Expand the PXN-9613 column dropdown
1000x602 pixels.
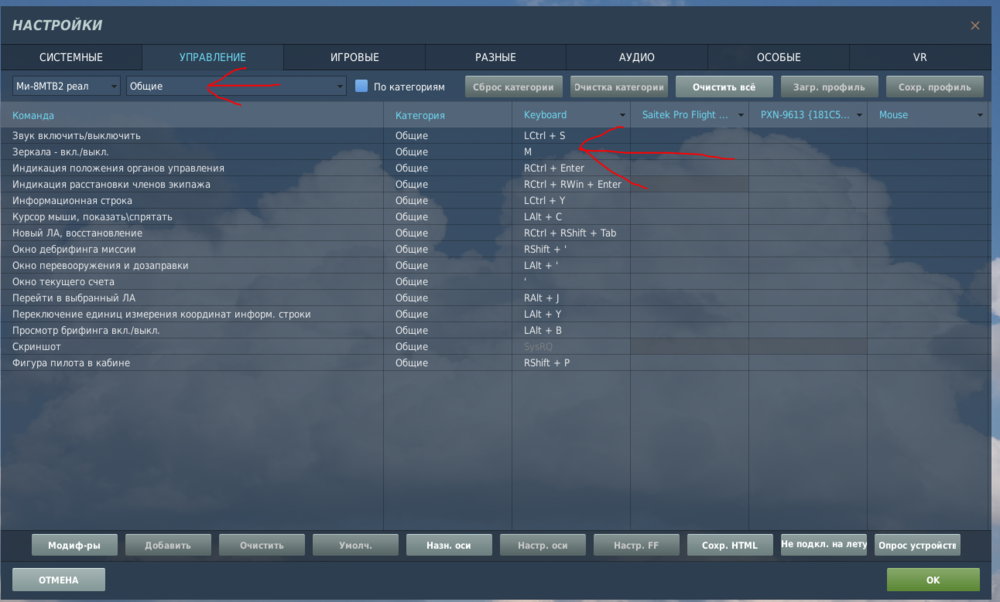coord(859,115)
